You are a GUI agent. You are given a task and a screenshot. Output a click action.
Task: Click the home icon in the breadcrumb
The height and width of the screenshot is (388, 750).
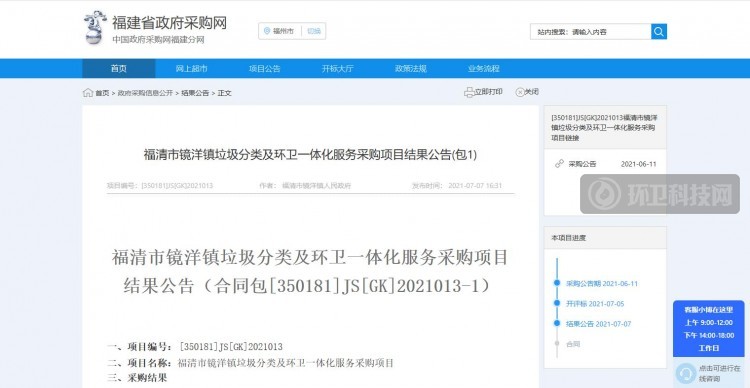[x=88, y=92]
